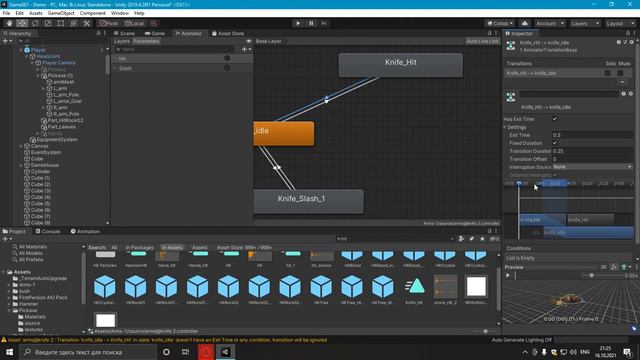
Task: Open the Layout dropdown
Action: click(620, 23)
